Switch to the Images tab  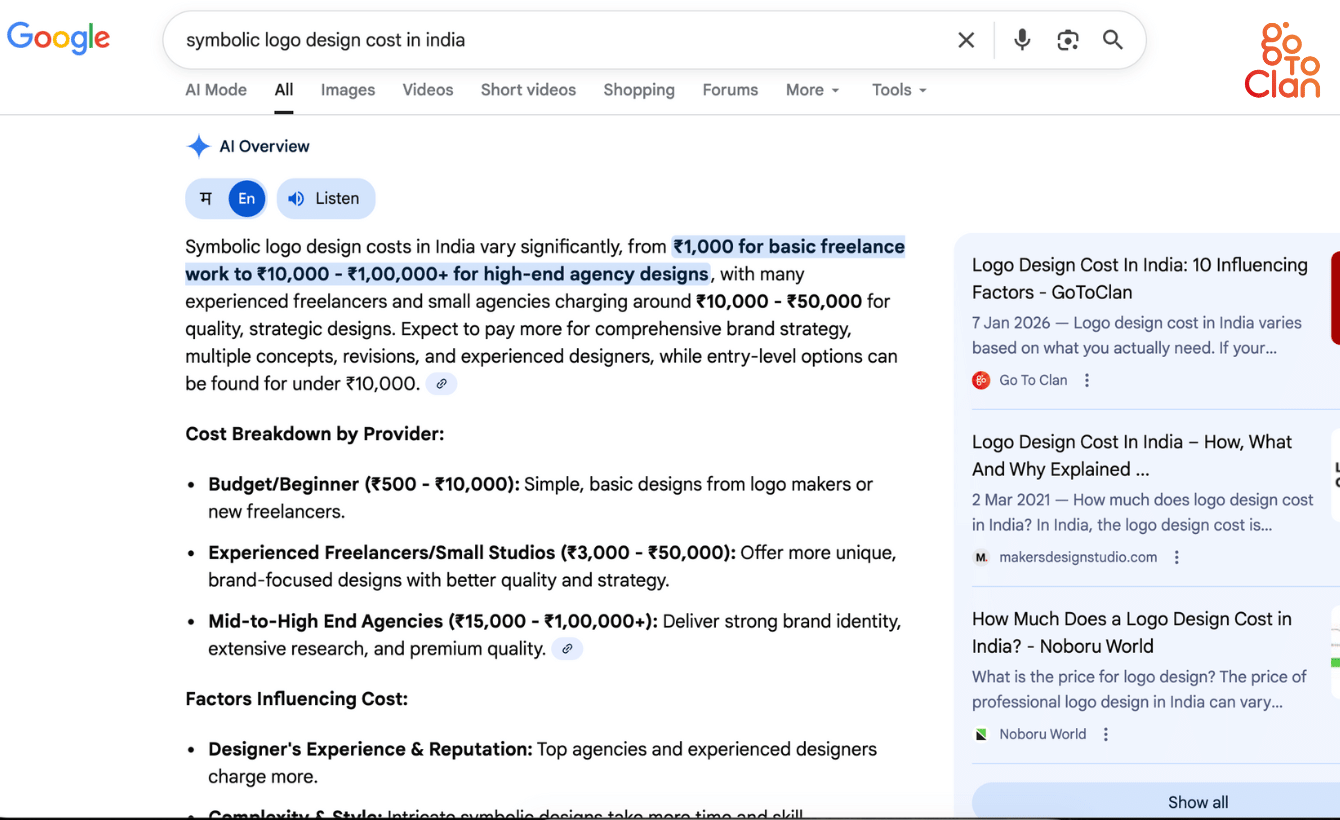(x=347, y=90)
